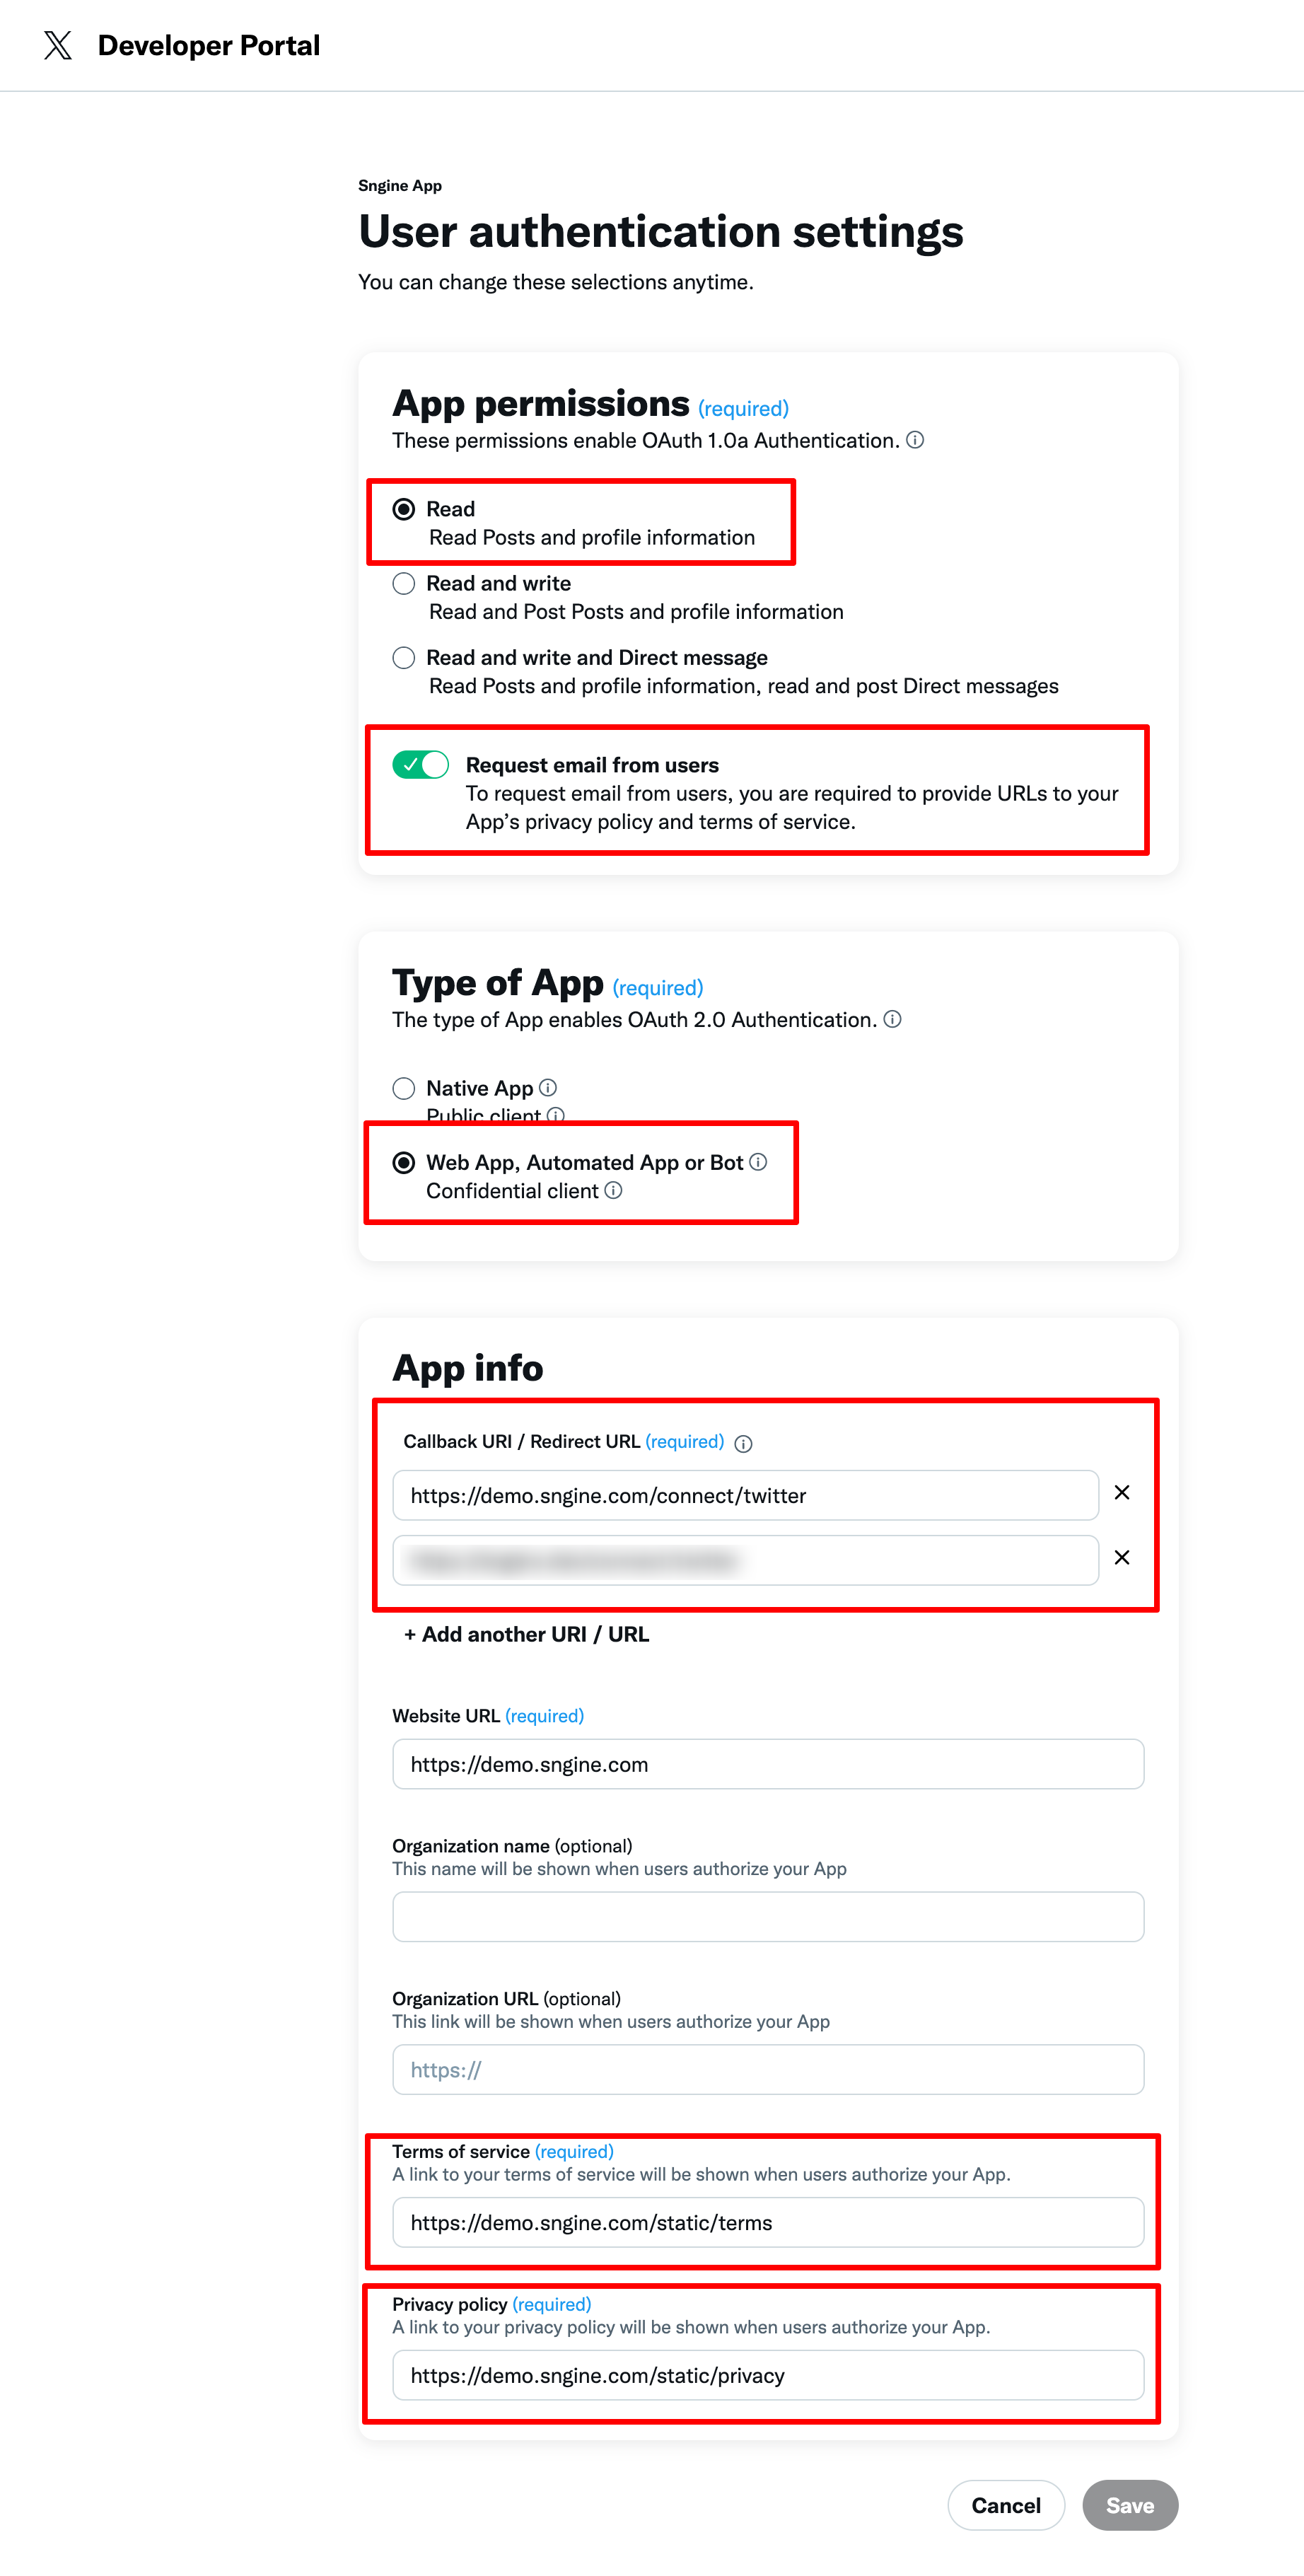The height and width of the screenshot is (2576, 1304).
Task: Select the Native App radio option
Action: tap(404, 1088)
